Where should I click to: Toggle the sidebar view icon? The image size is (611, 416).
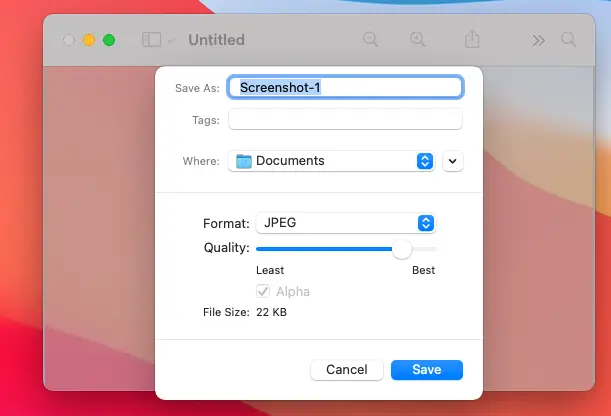151,40
